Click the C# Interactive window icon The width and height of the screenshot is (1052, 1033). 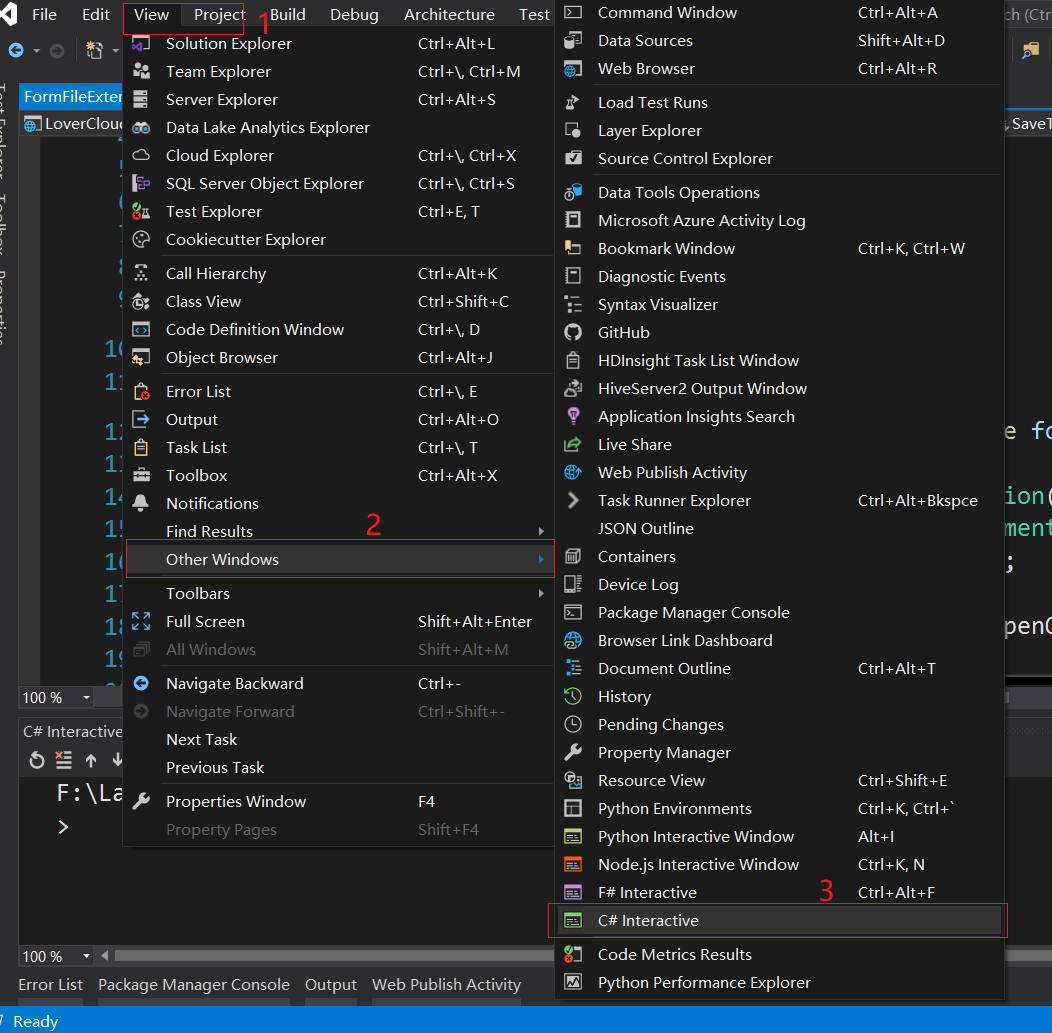[573, 921]
